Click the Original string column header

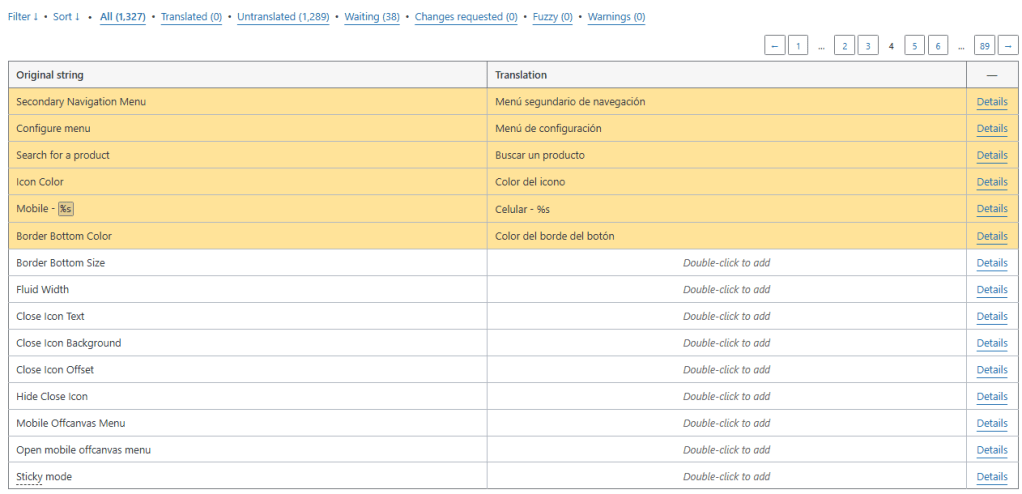(50, 75)
